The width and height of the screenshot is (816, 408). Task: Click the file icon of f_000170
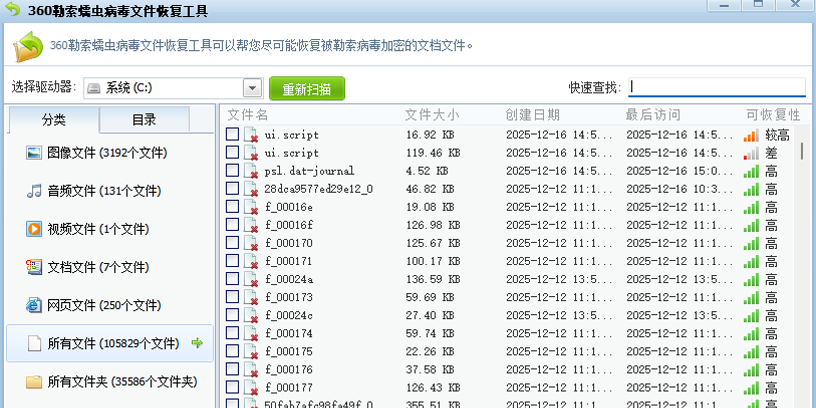click(x=251, y=243)
